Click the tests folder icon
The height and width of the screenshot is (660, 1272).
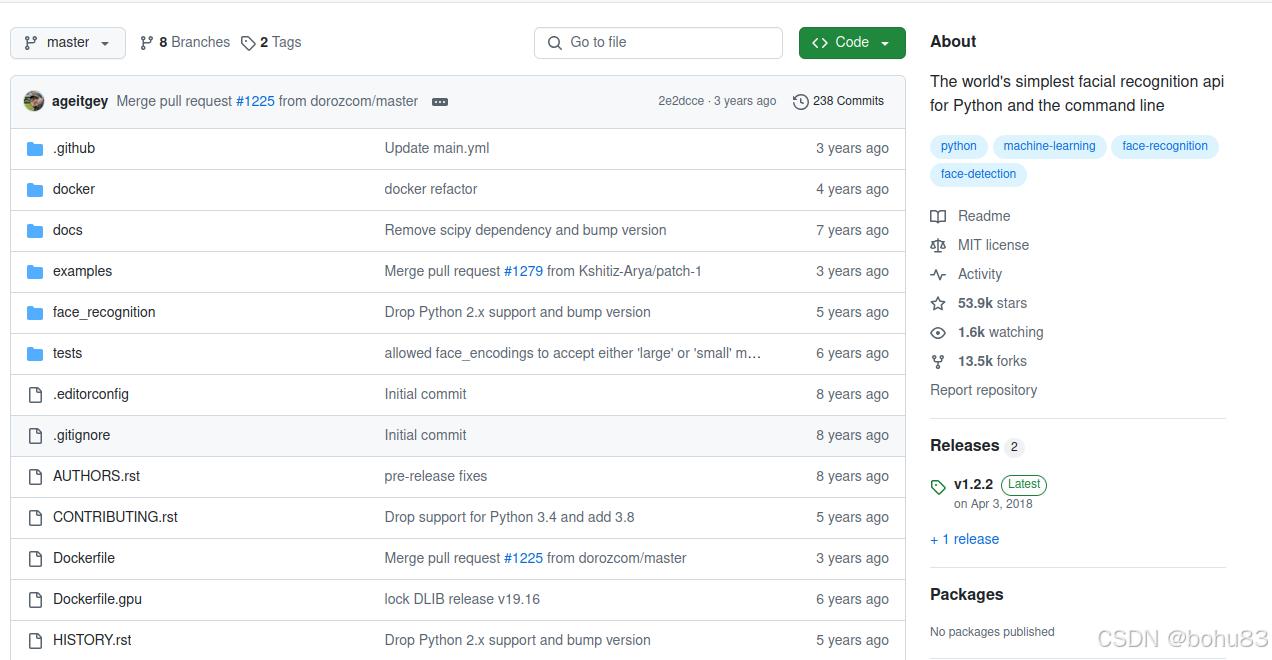point(35,353)
